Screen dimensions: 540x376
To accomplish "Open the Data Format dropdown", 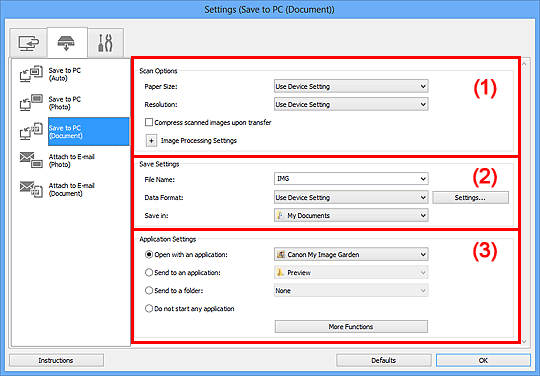I will click(x=351, y=198).
